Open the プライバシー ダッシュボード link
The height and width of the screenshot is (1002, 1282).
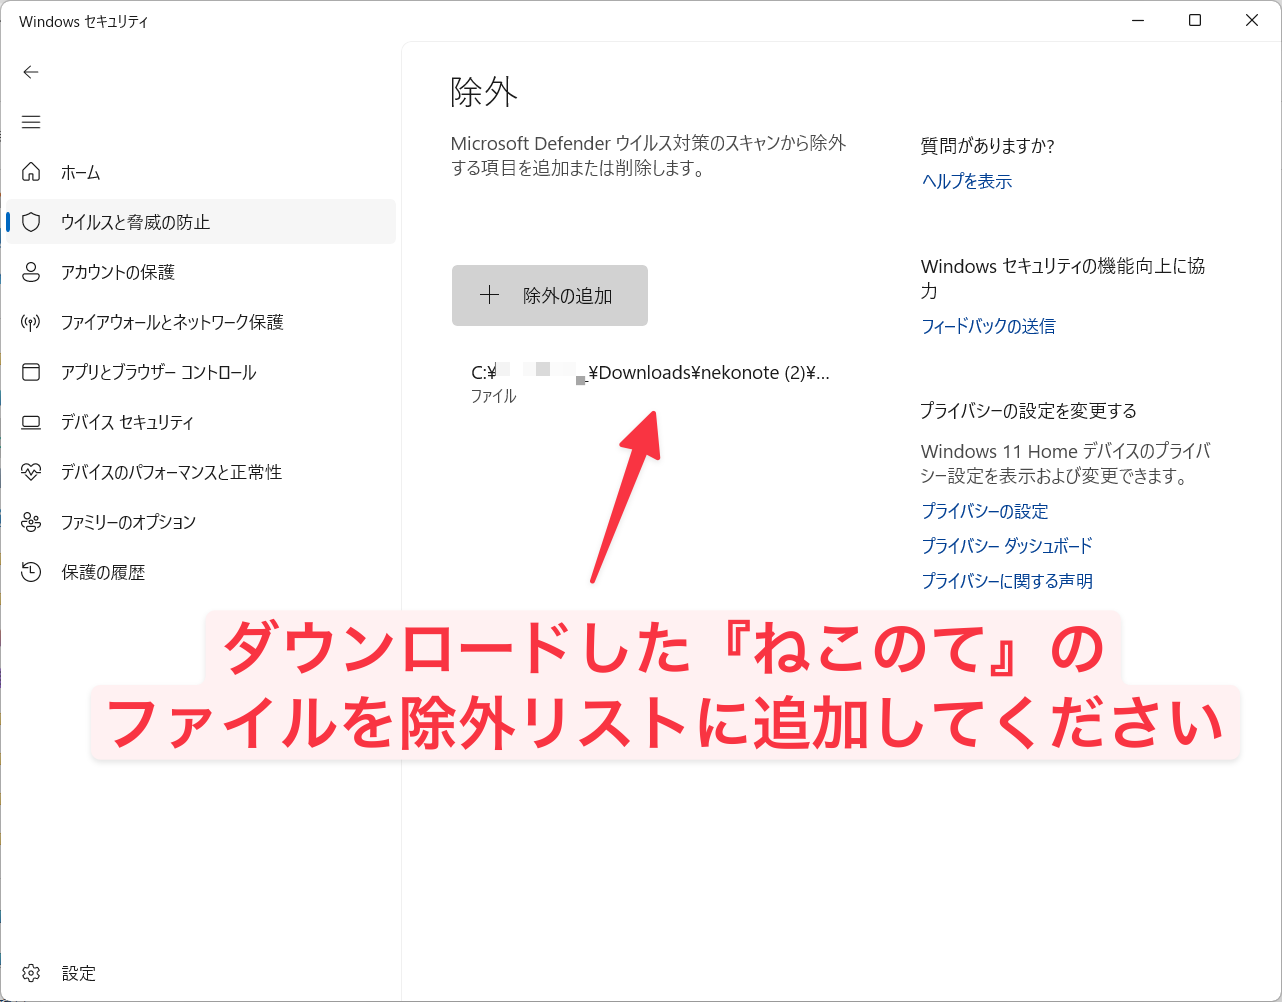point(1007,546)
